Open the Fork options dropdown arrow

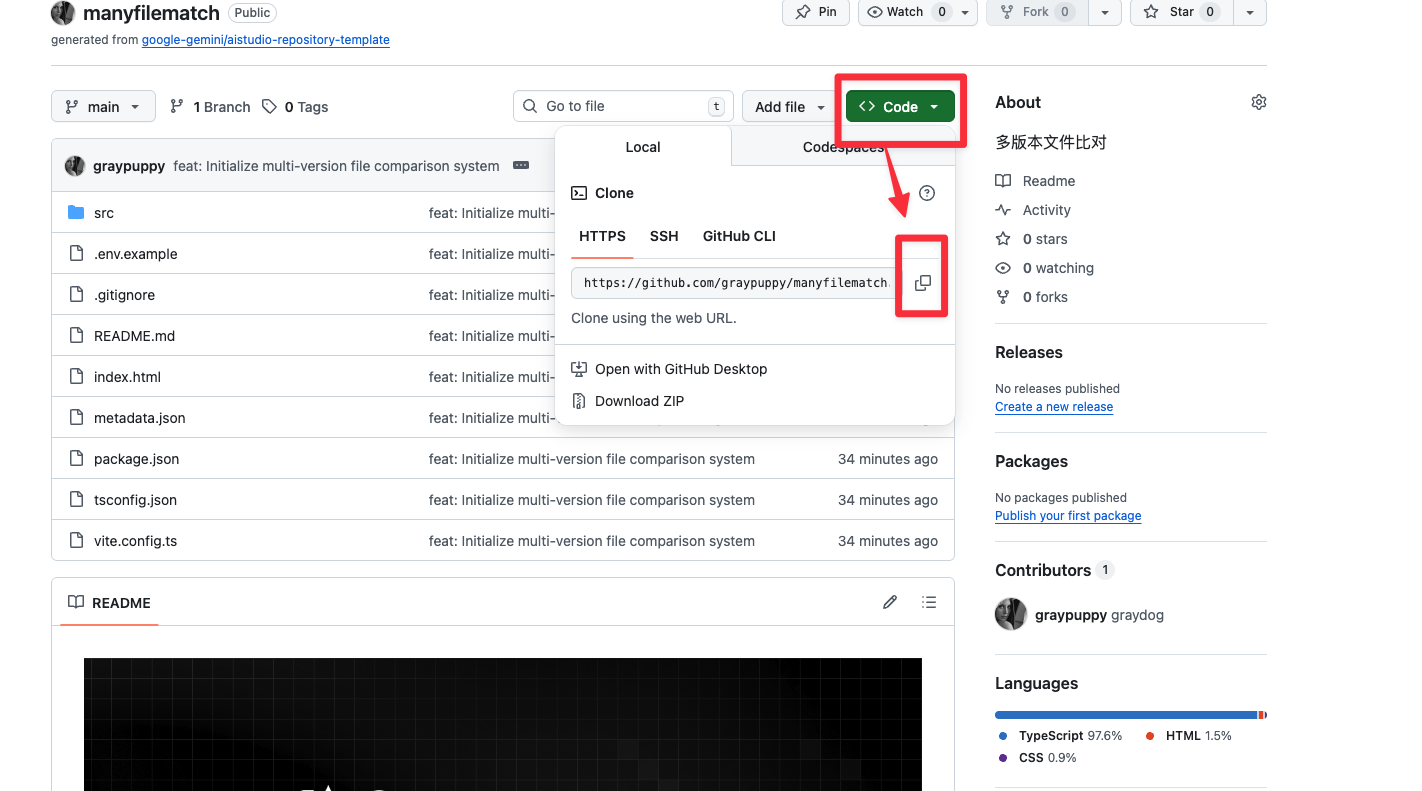coord(1104,12)
